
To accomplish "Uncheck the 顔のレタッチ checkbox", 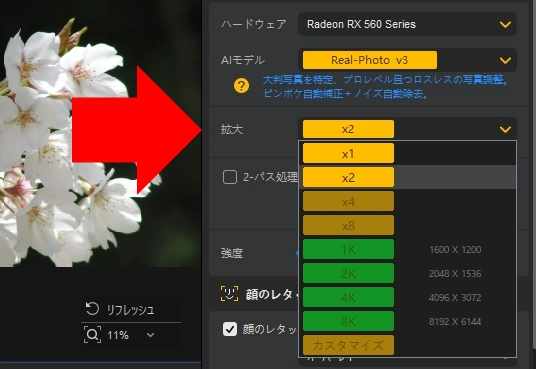I will point(230,329).
